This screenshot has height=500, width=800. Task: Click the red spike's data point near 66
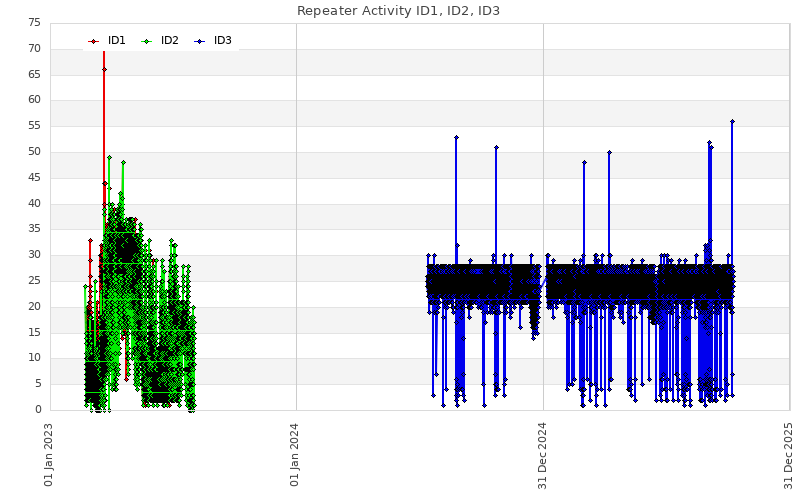[104, 69]
